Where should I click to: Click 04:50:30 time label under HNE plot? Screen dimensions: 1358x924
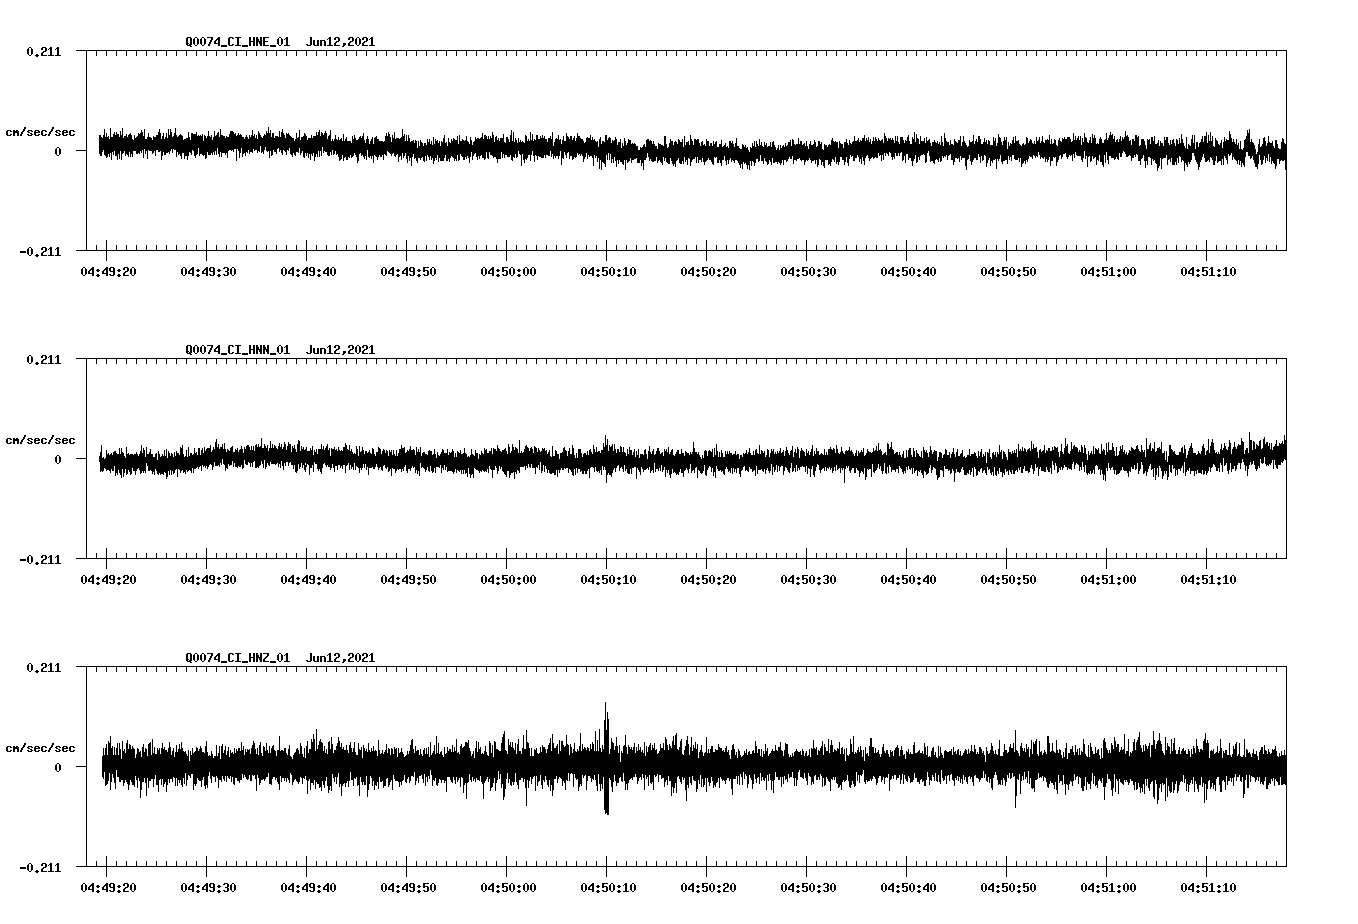(808, 272)
